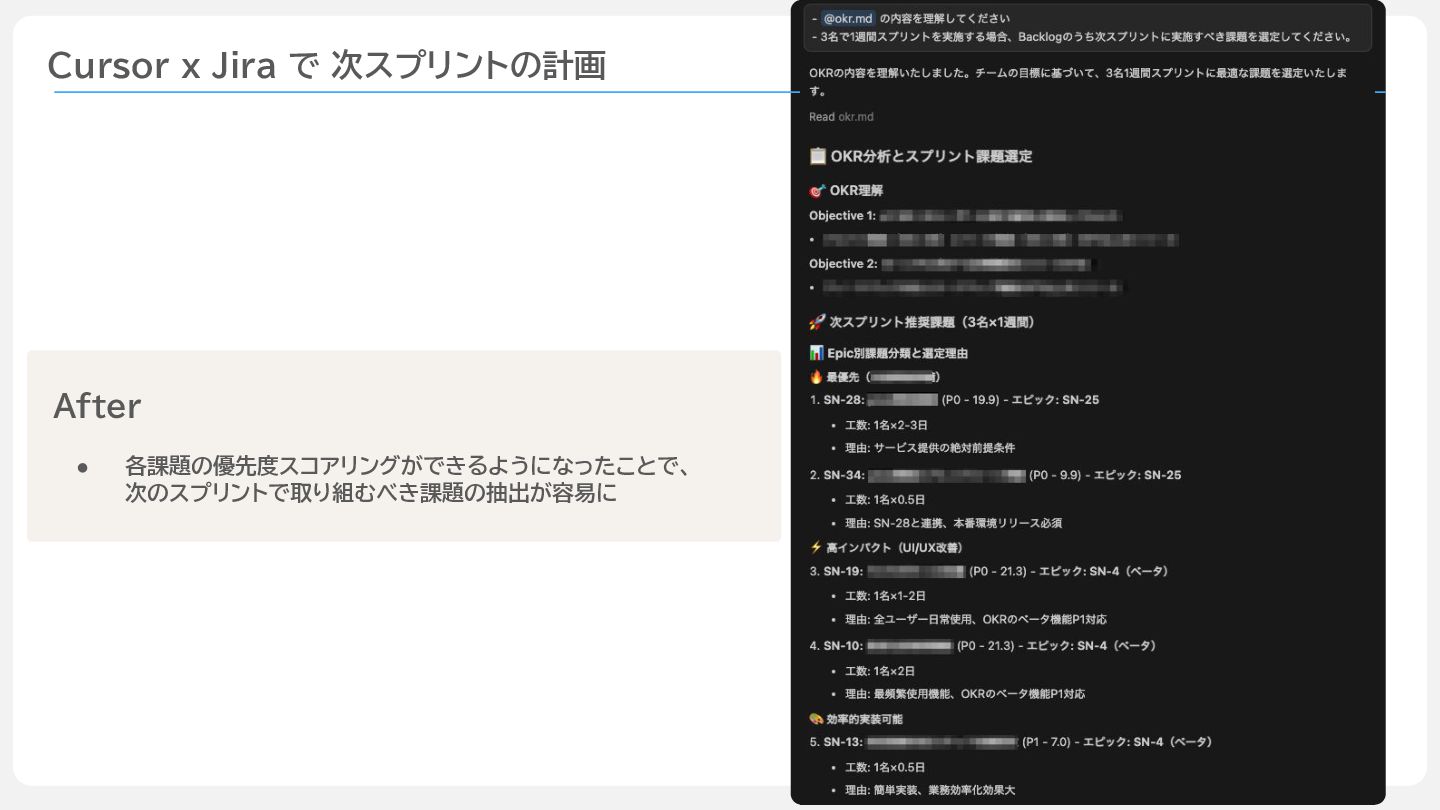This screenshot has height=810, width=1440.
Task: Click '工数: 1名×0.5日' under SN-13
Action: (885, 767)
